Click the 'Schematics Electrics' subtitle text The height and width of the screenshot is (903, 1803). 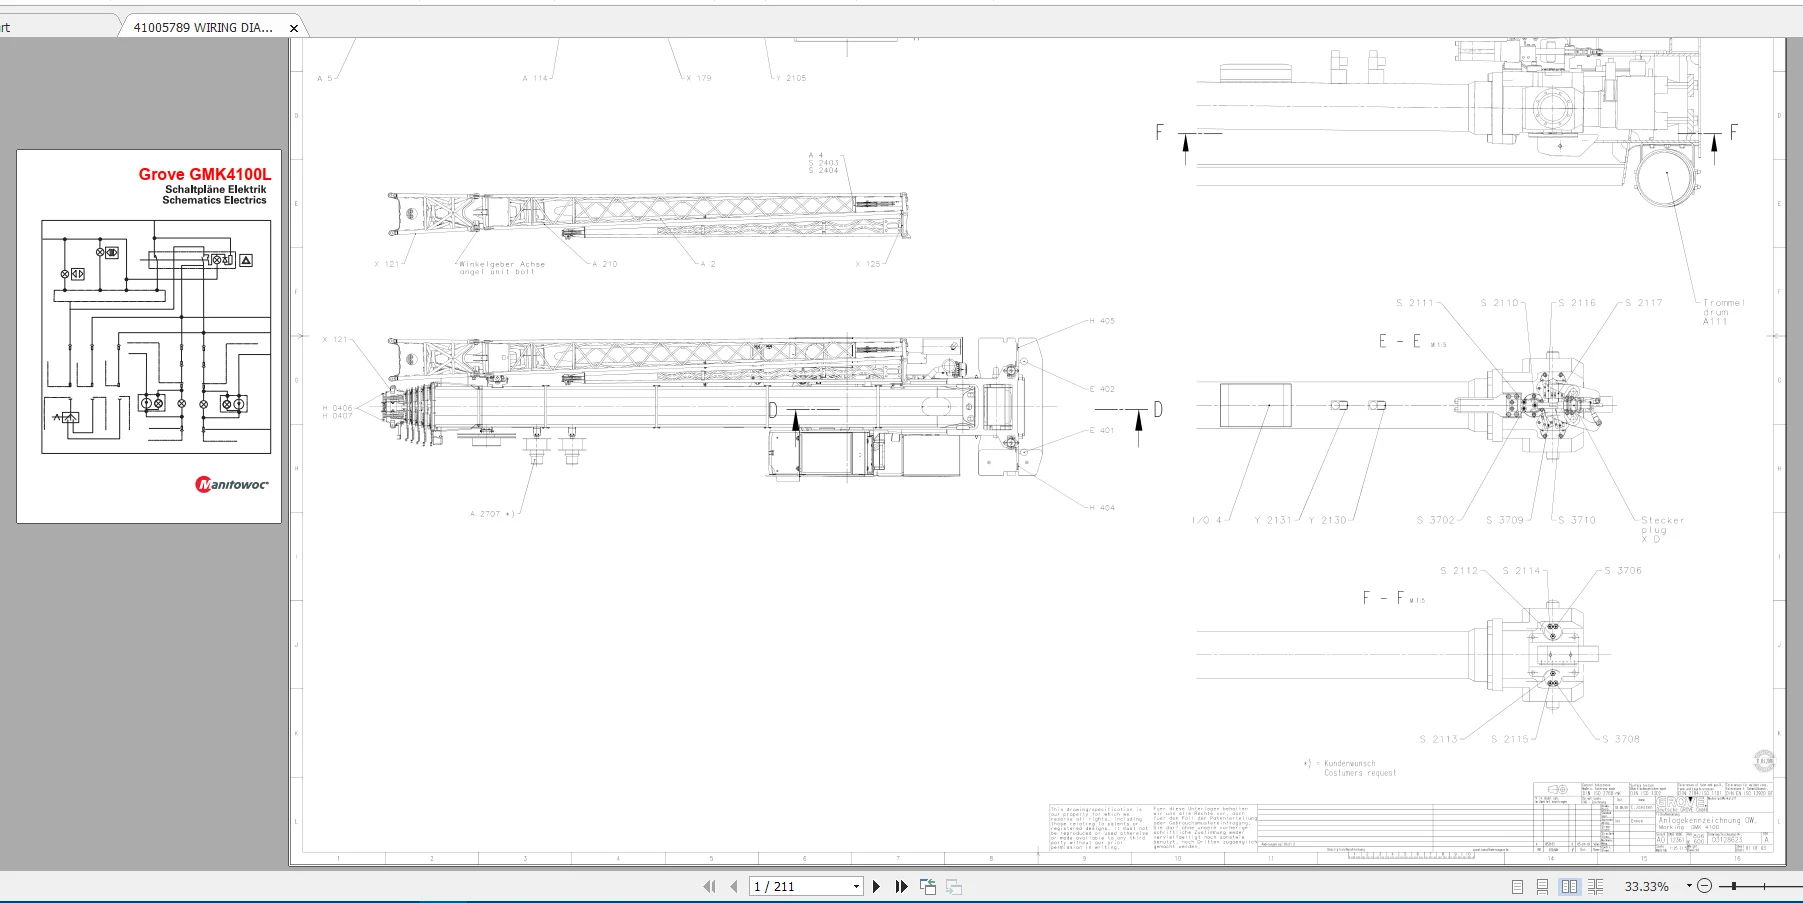coord(215,200)
